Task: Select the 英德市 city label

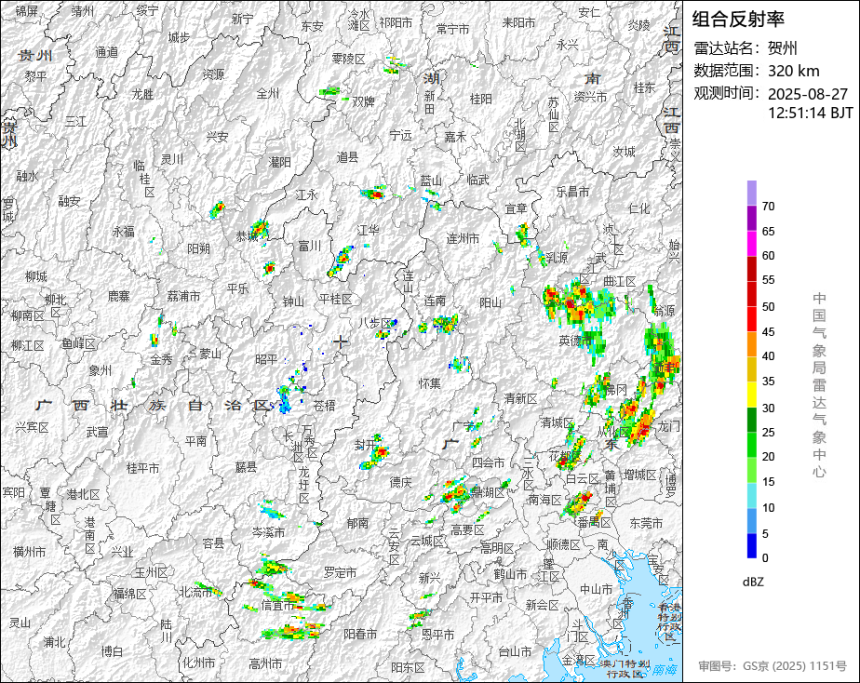Action: (575, 341)
